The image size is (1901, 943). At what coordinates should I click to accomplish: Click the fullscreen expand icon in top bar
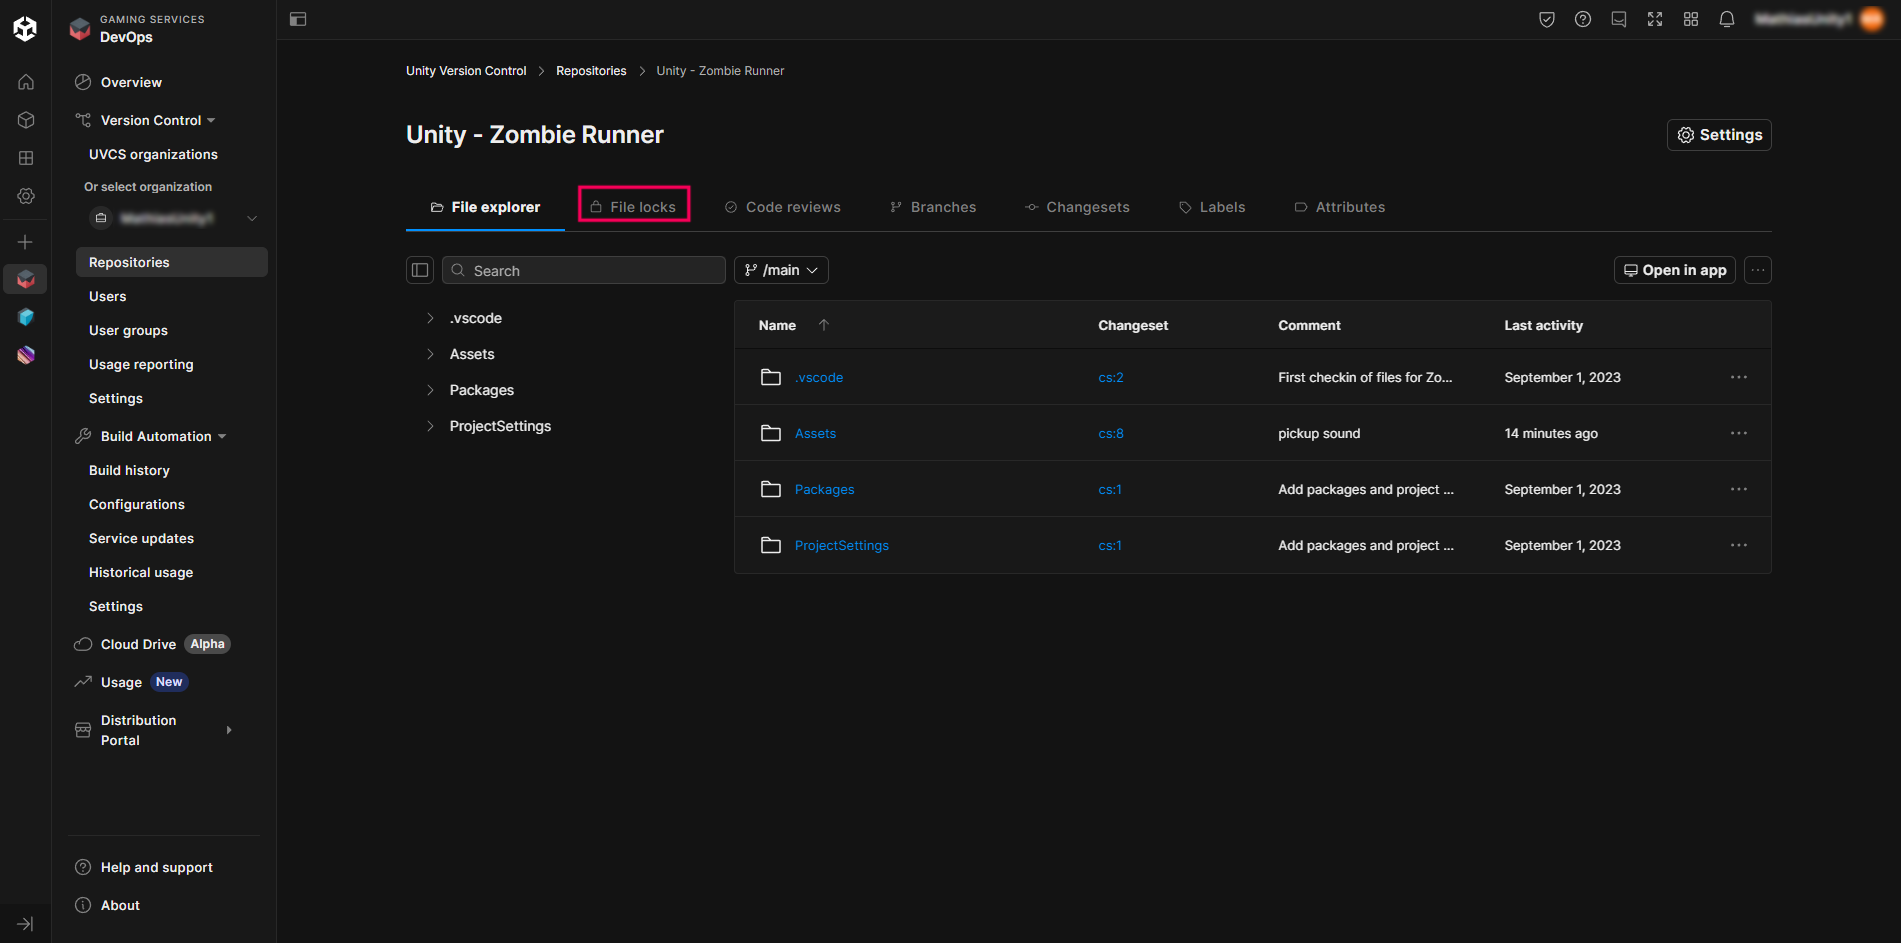pyautogui.click(x=1654, y=19)
